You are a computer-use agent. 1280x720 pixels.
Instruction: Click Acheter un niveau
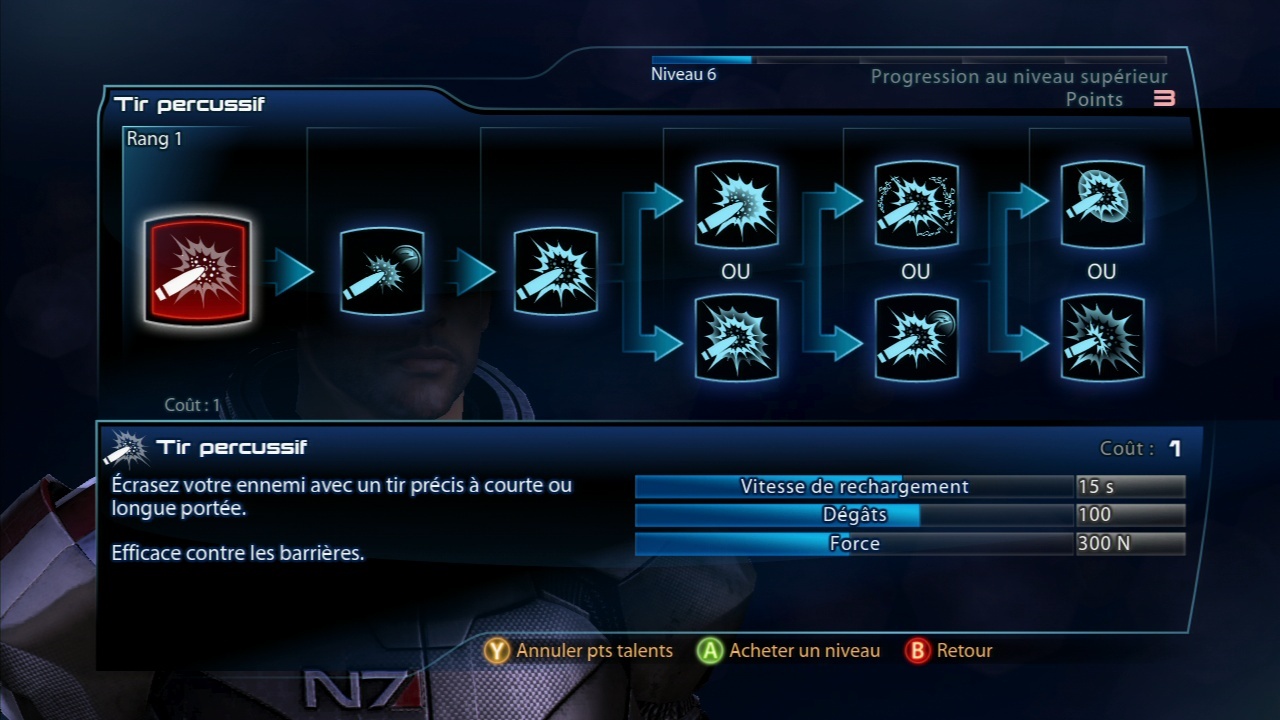[x=805, y=651]
